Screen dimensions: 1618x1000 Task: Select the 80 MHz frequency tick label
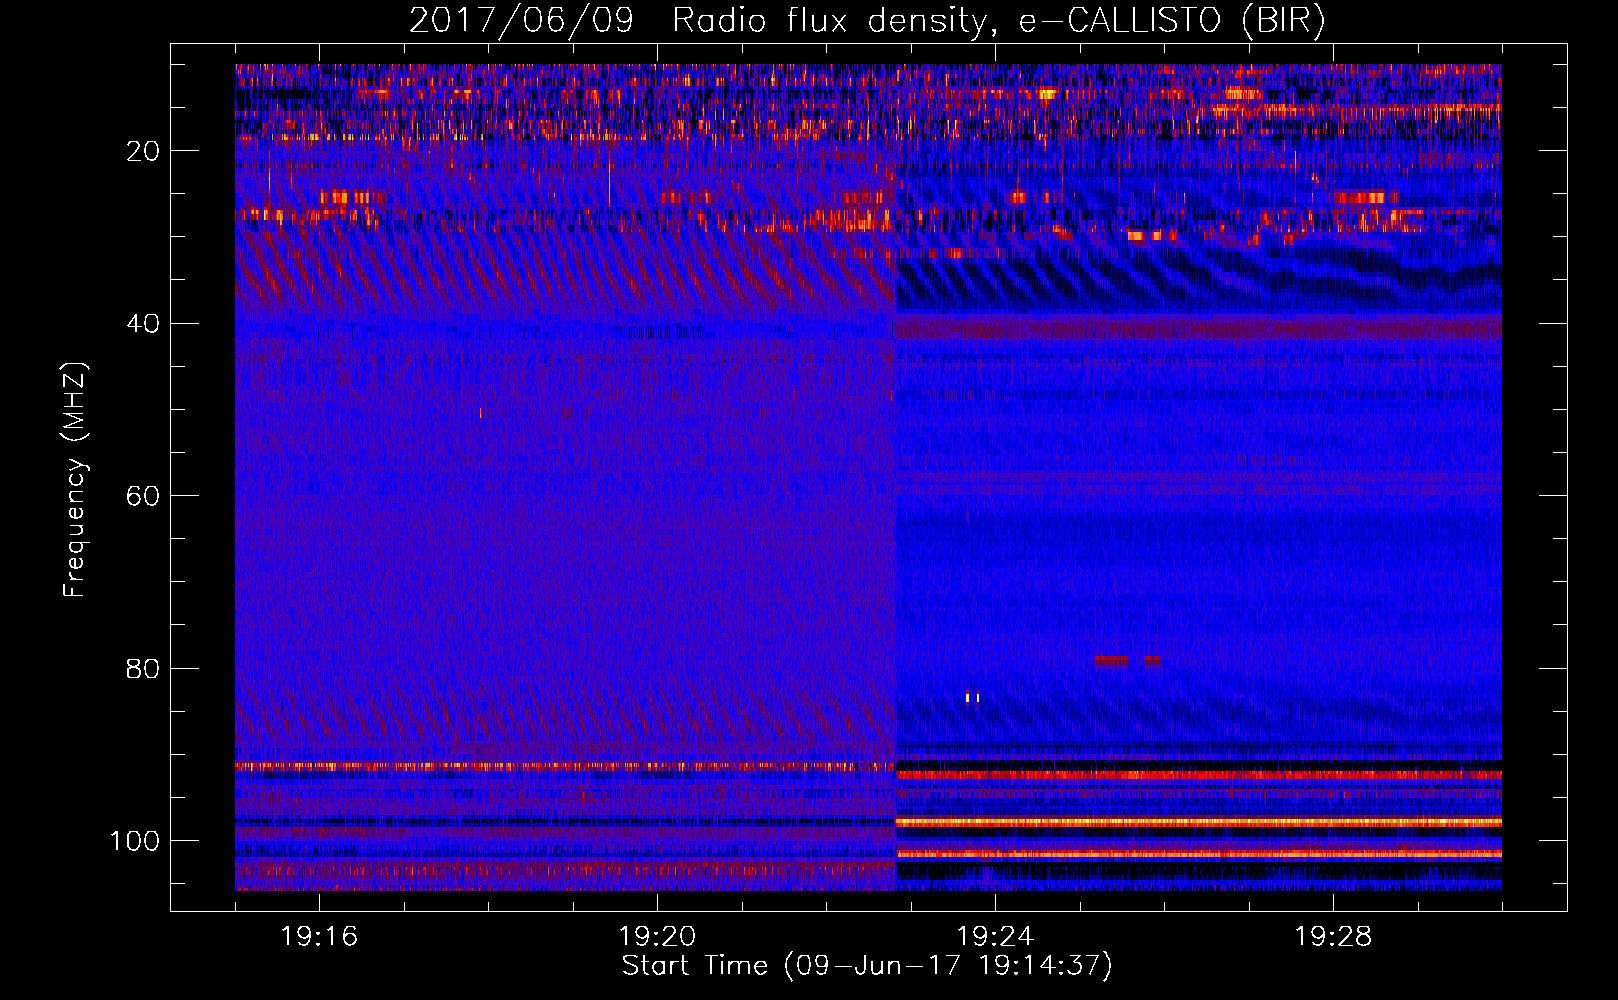tap(144, 669)
